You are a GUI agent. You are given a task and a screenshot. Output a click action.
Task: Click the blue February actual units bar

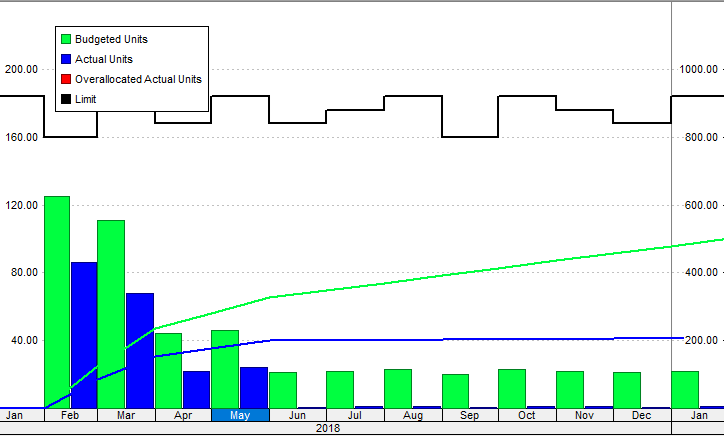tap(84, 335)
